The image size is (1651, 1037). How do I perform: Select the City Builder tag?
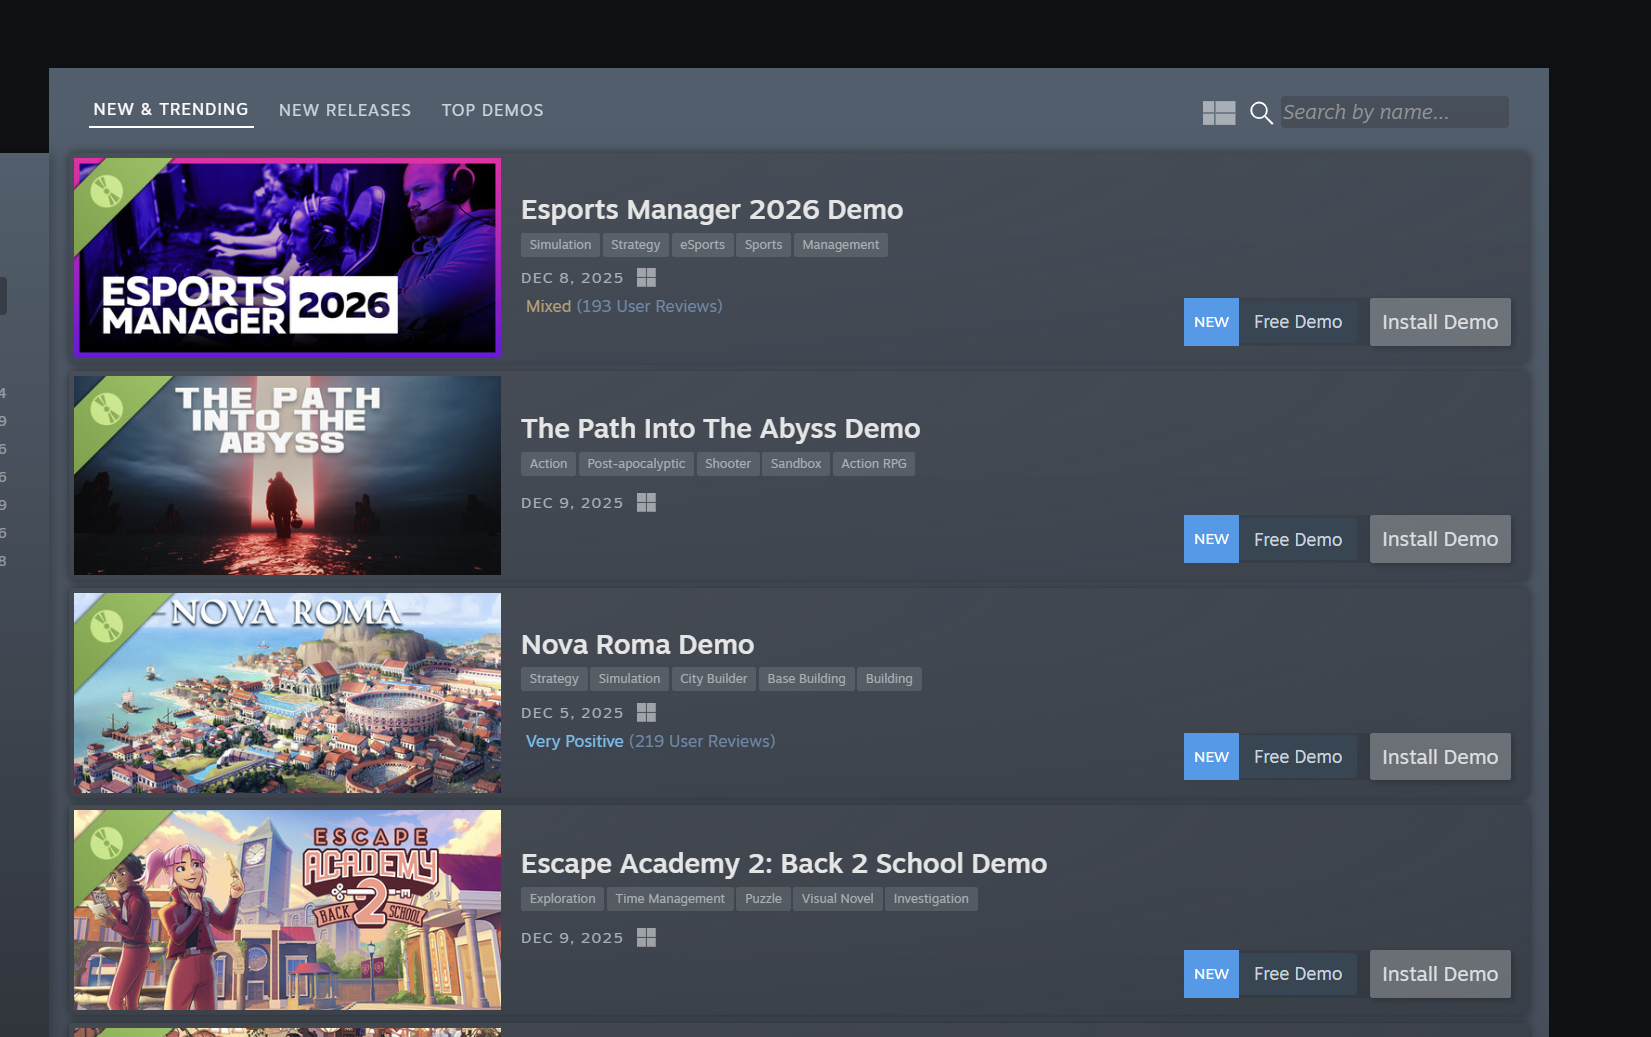pos(713,679)
